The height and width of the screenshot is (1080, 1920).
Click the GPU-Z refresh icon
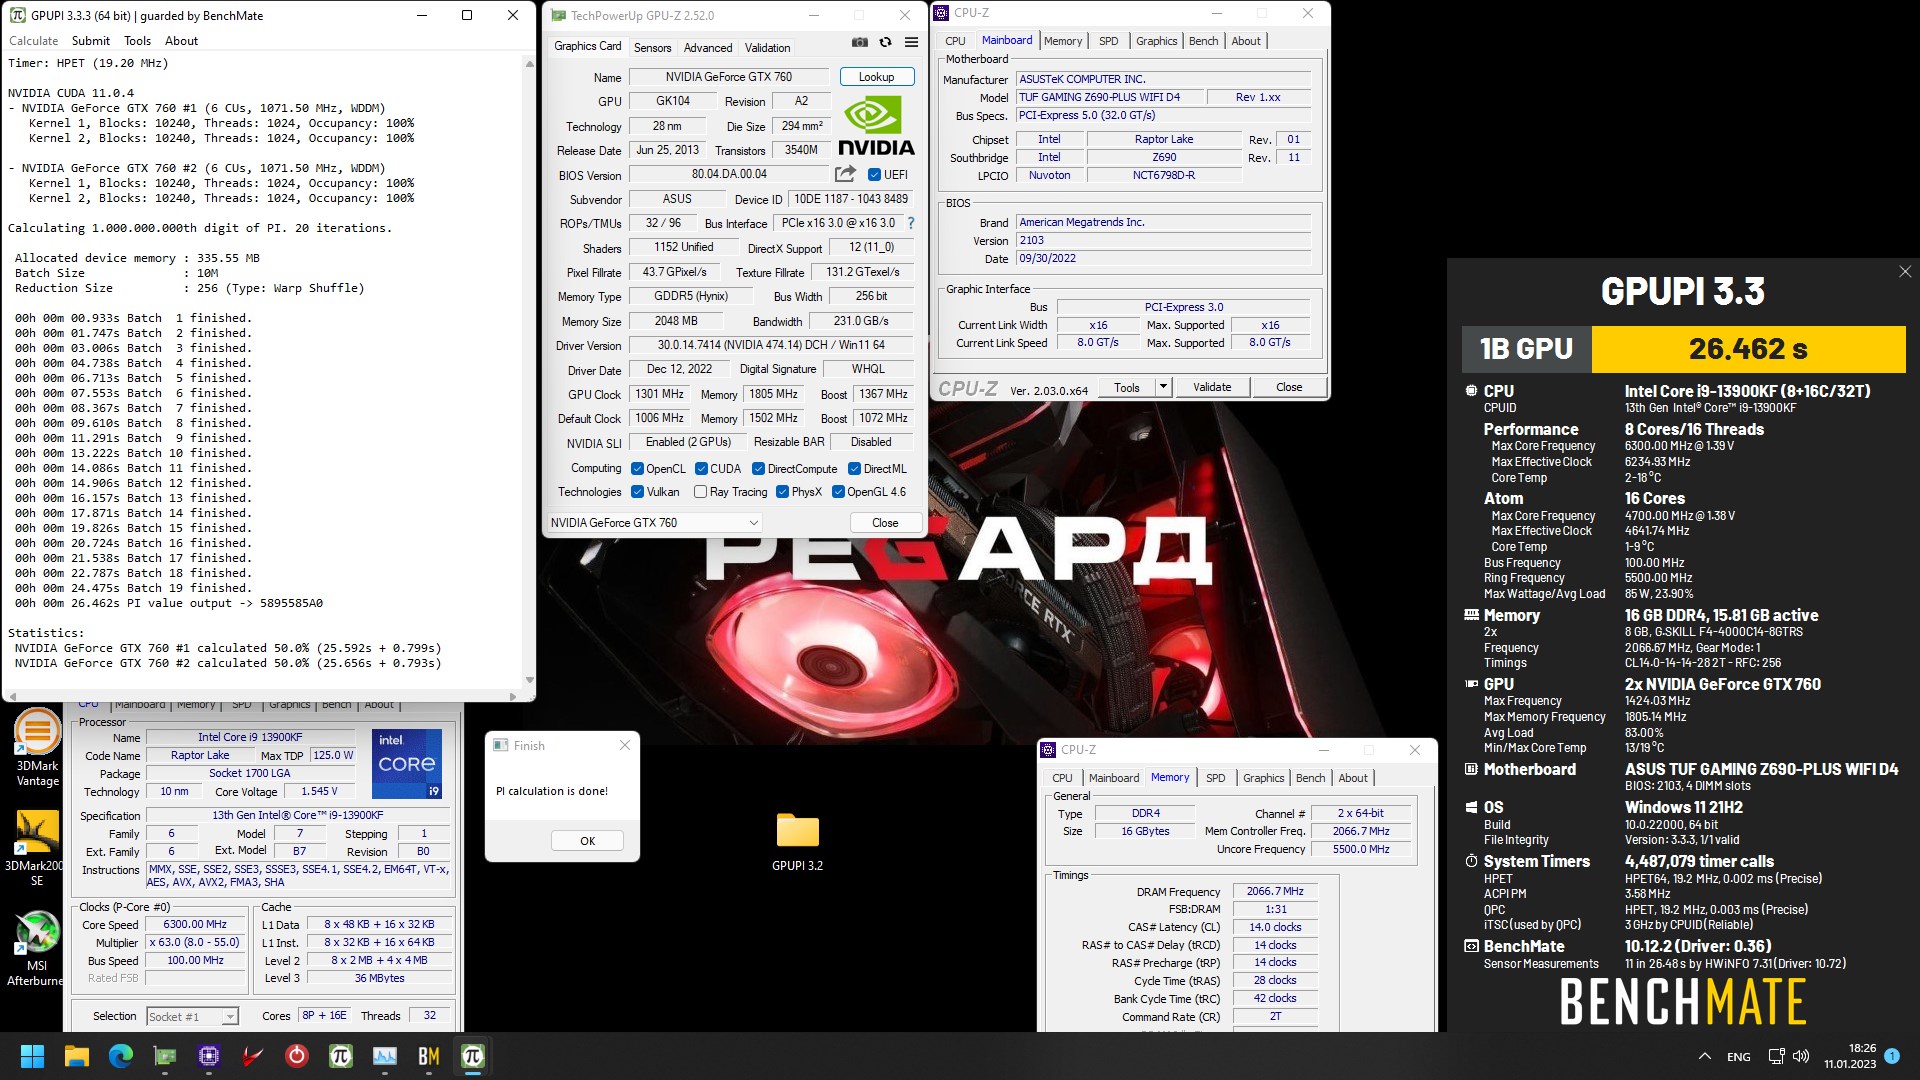pyautogui.click(x=885, y=42)
